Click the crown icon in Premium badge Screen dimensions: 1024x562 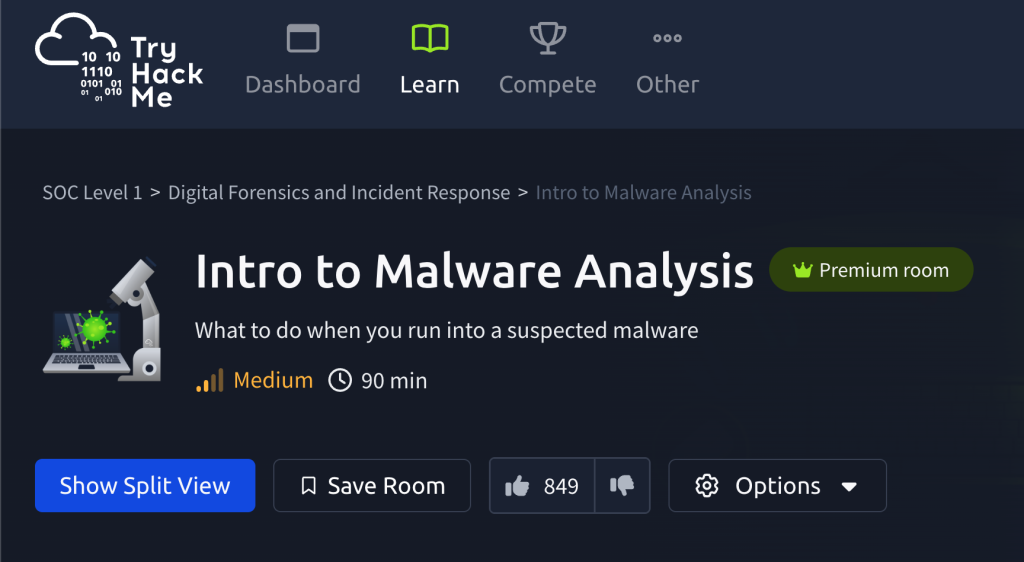tap(802, 270)
